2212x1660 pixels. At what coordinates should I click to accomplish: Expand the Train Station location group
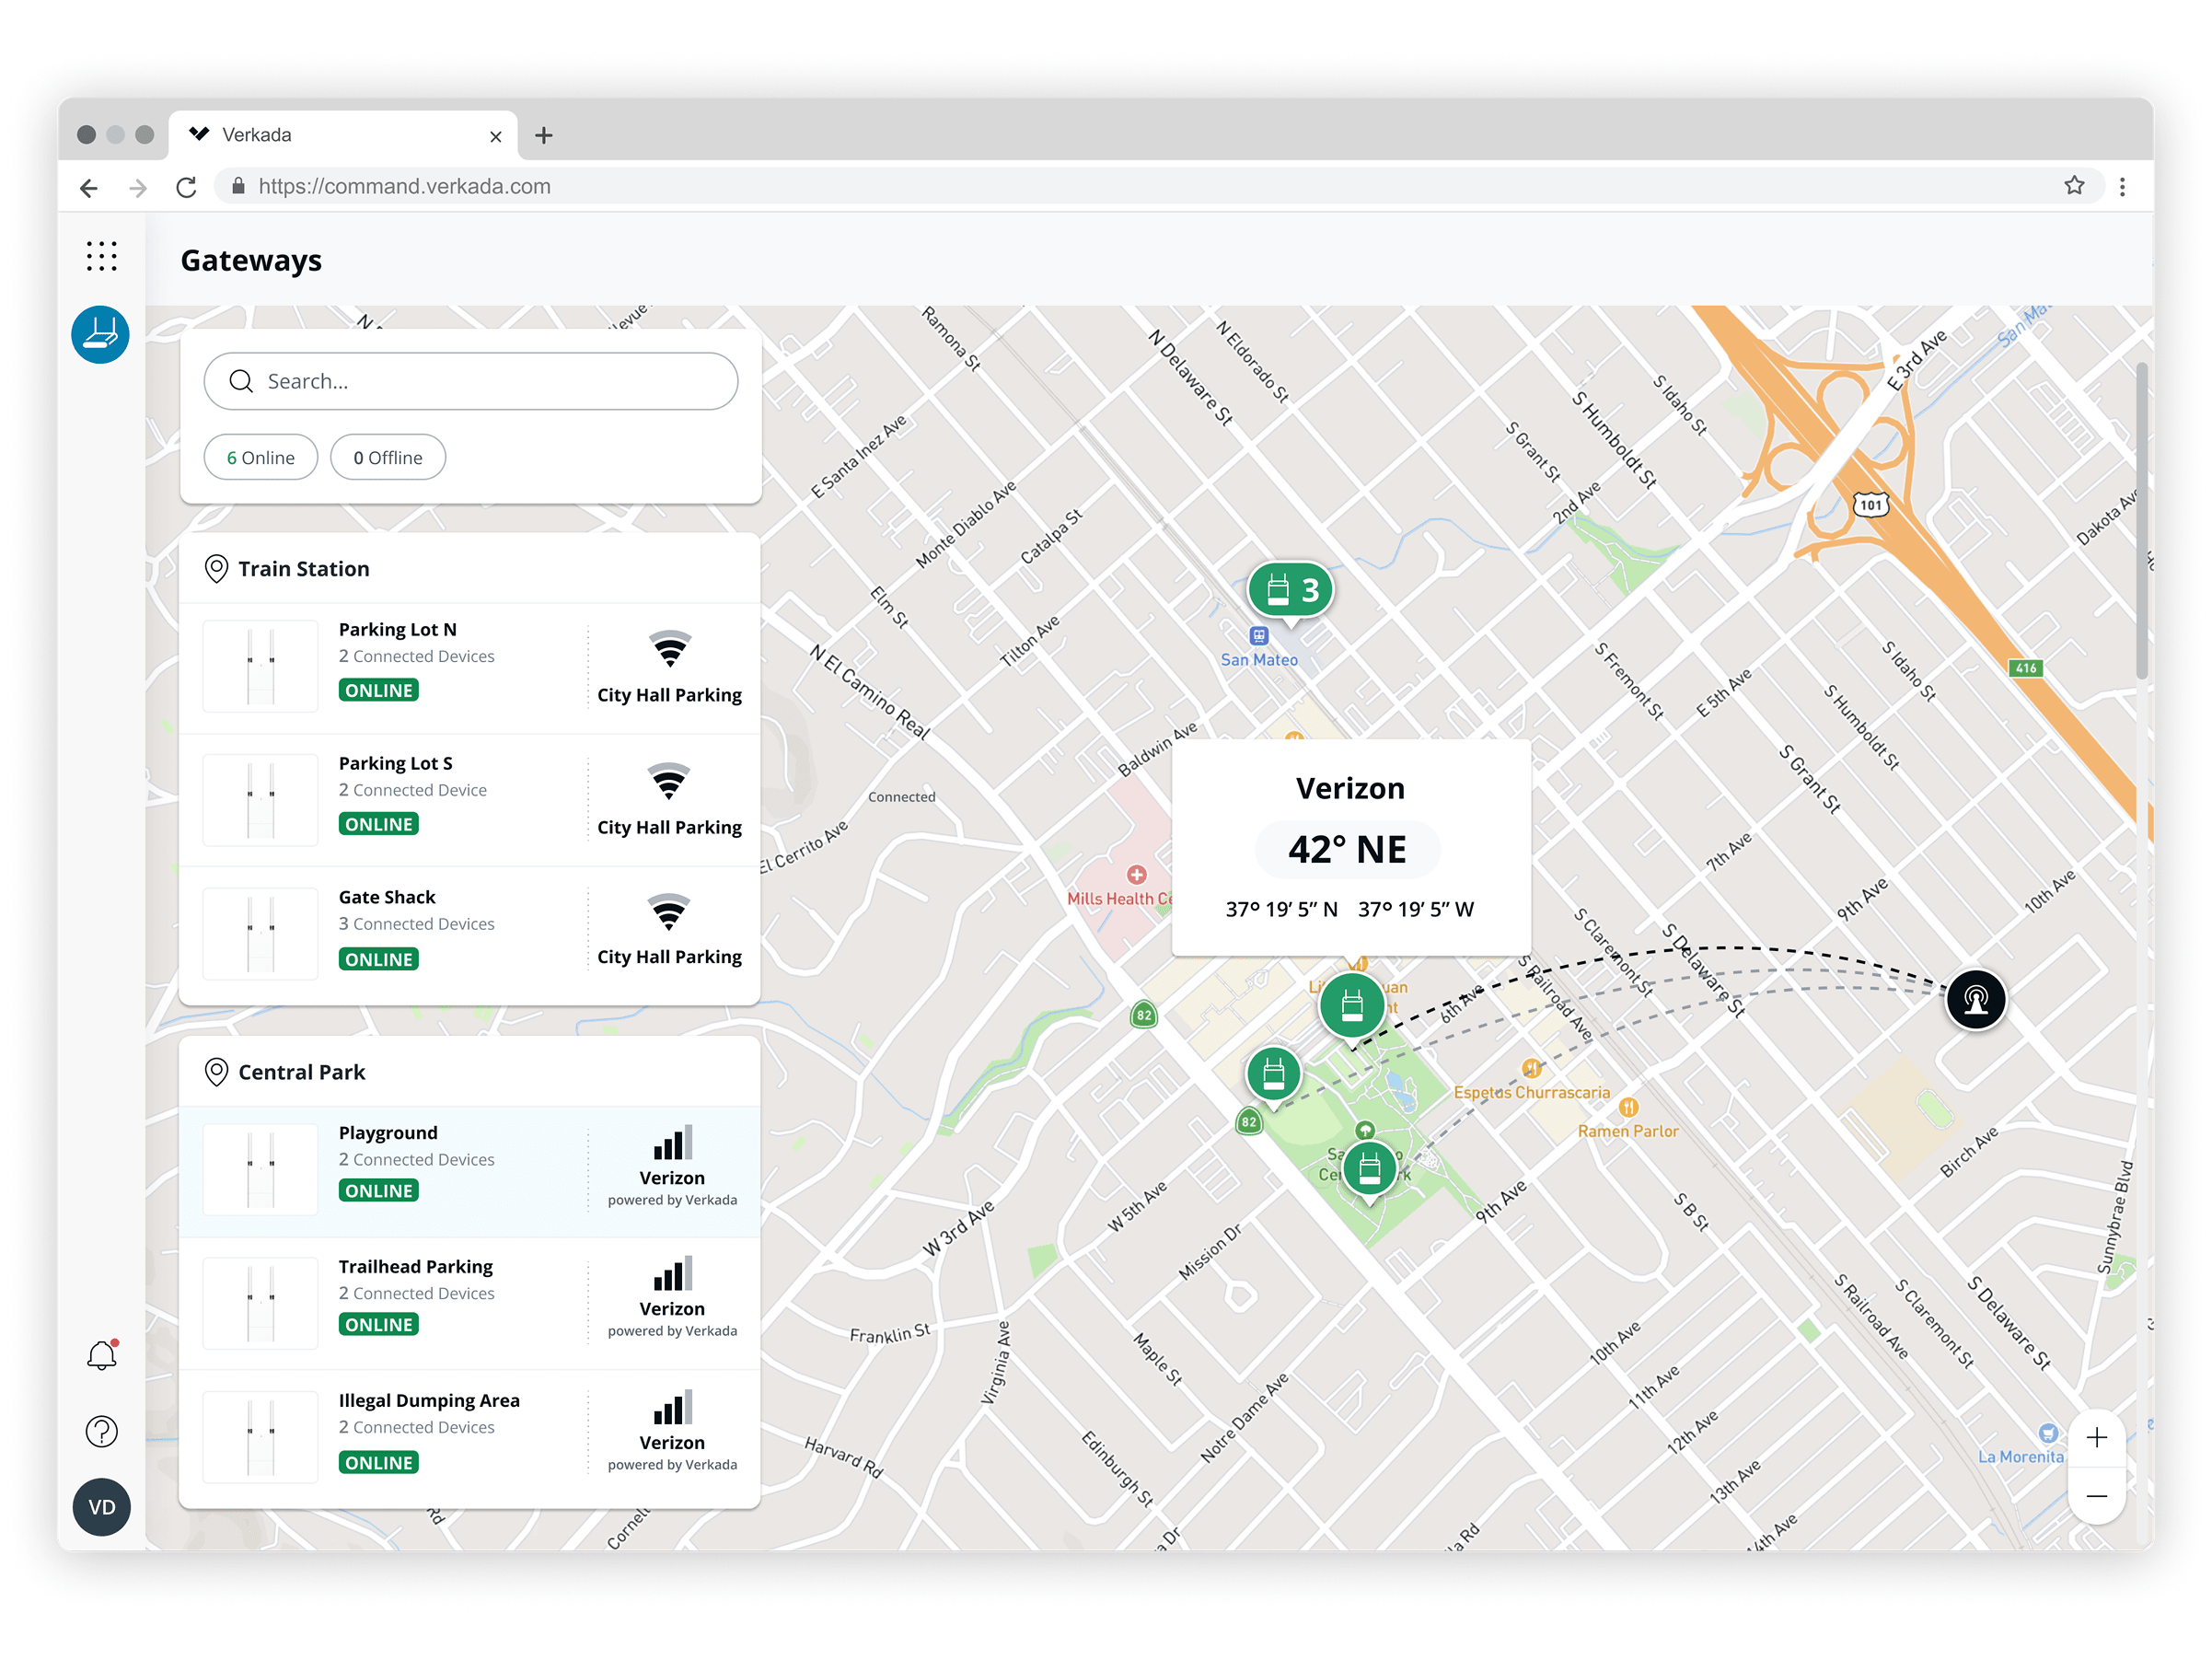pos(303,569)
